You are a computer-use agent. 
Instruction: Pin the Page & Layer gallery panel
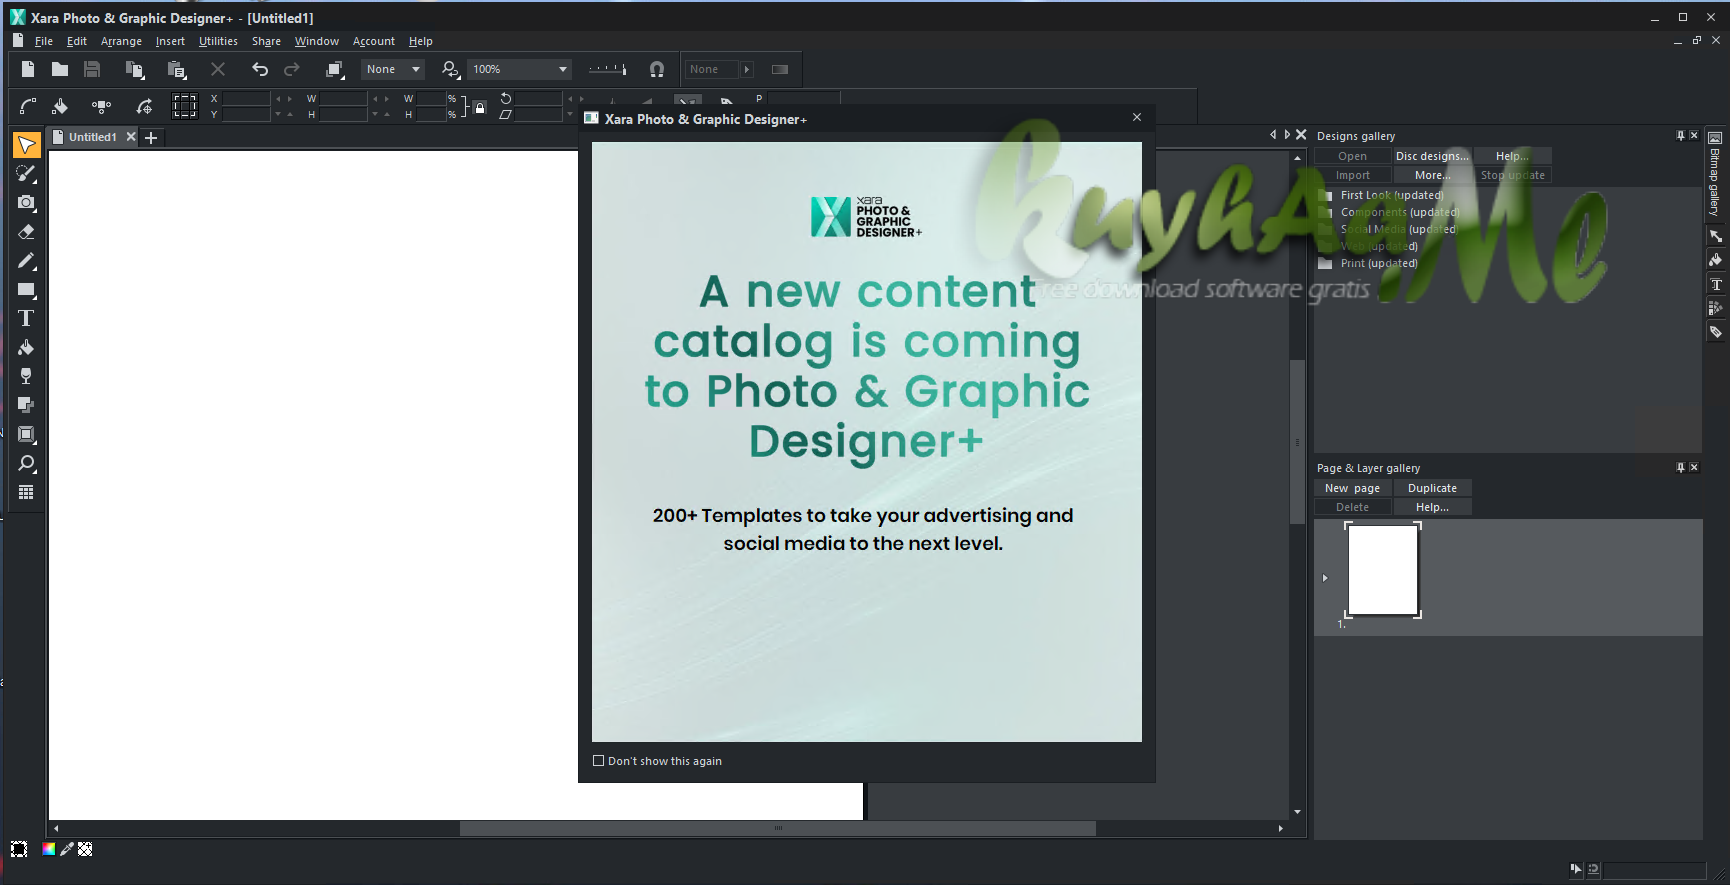pyautogui.click(x=1680, y=467)
